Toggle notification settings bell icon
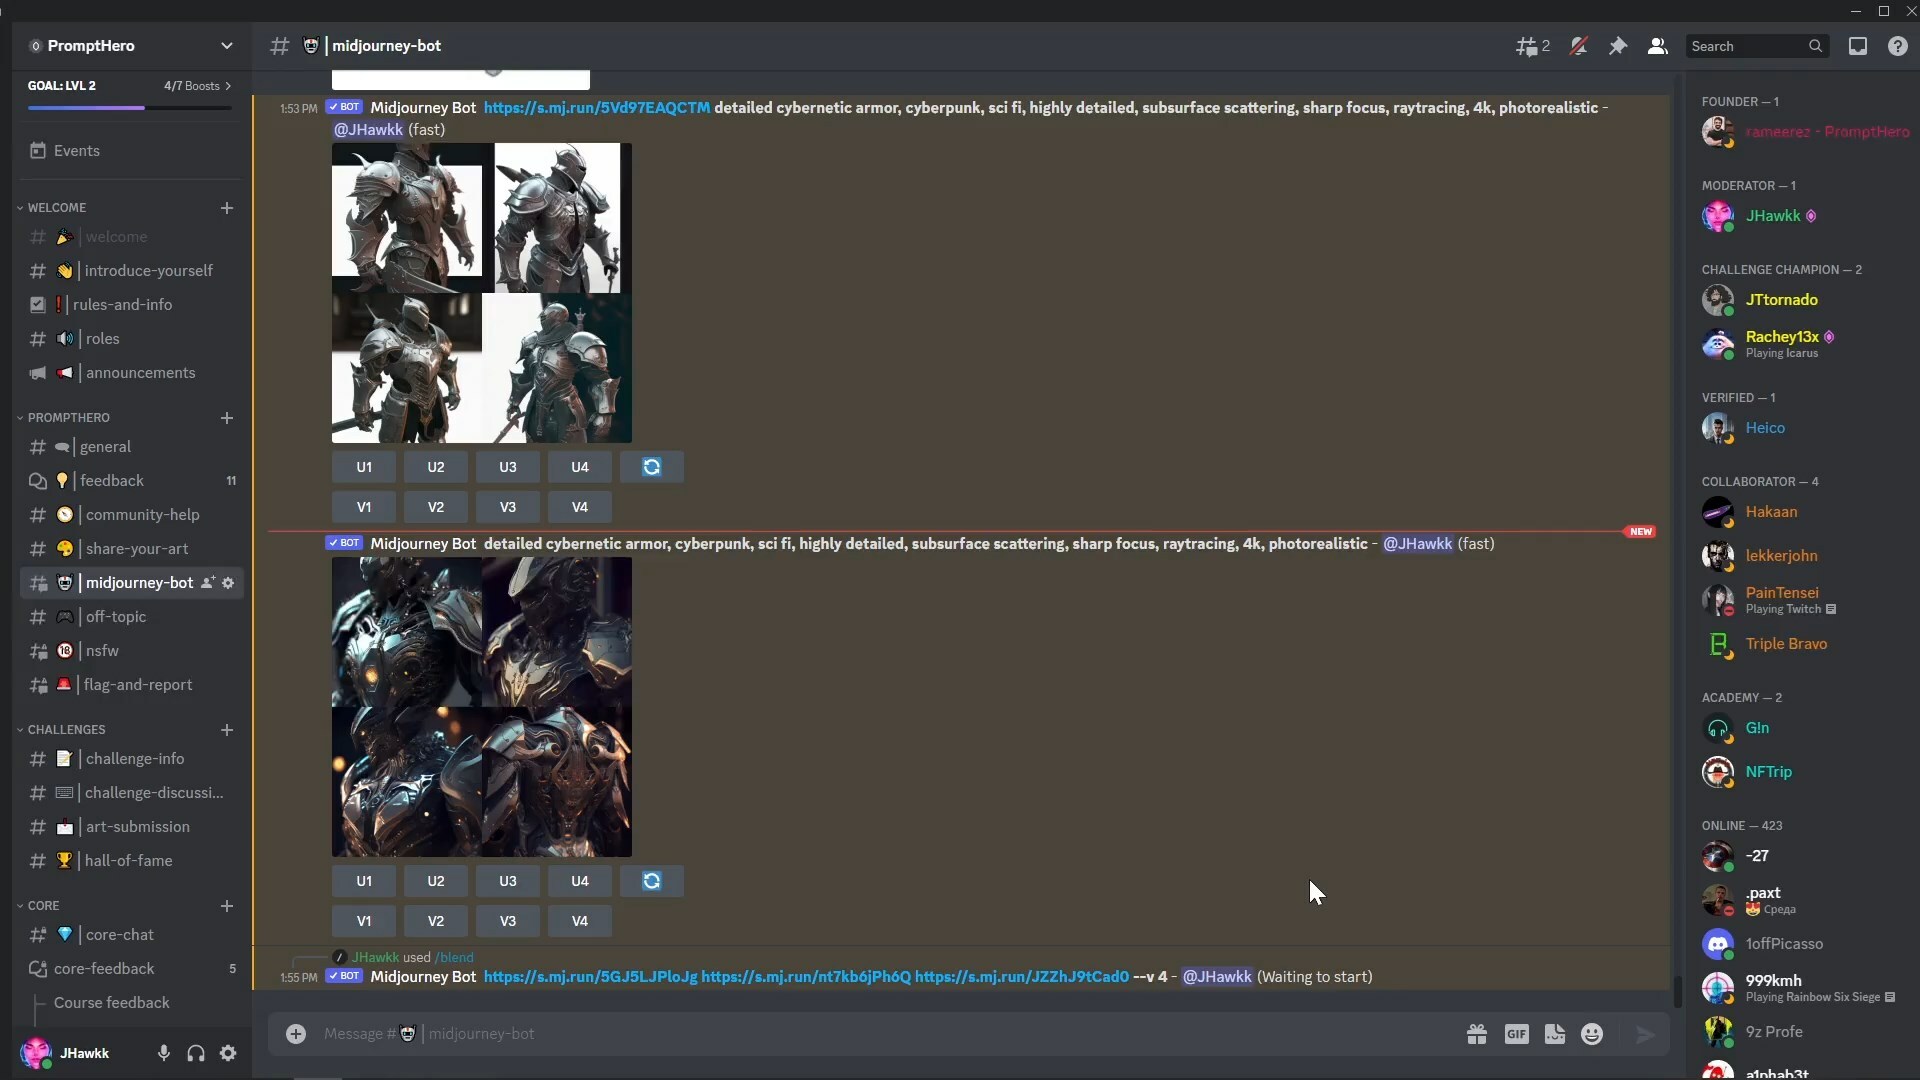Viewport: 1920px width, 1080px height. coord(1578,46)
